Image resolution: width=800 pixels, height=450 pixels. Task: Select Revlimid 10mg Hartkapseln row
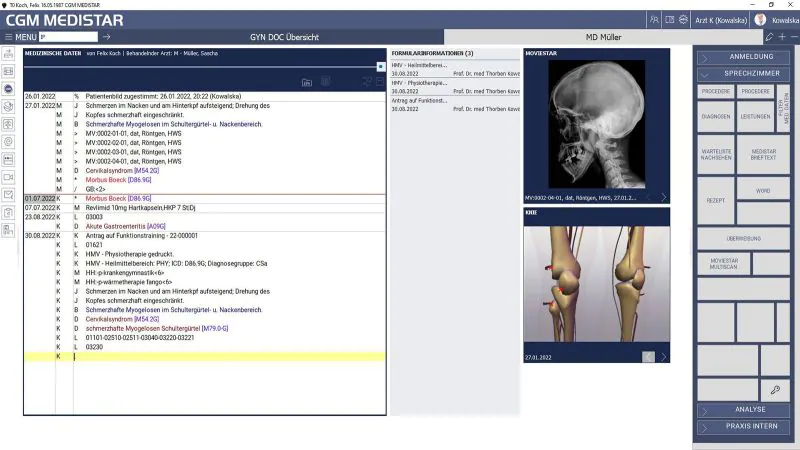(x=205, y=208)
